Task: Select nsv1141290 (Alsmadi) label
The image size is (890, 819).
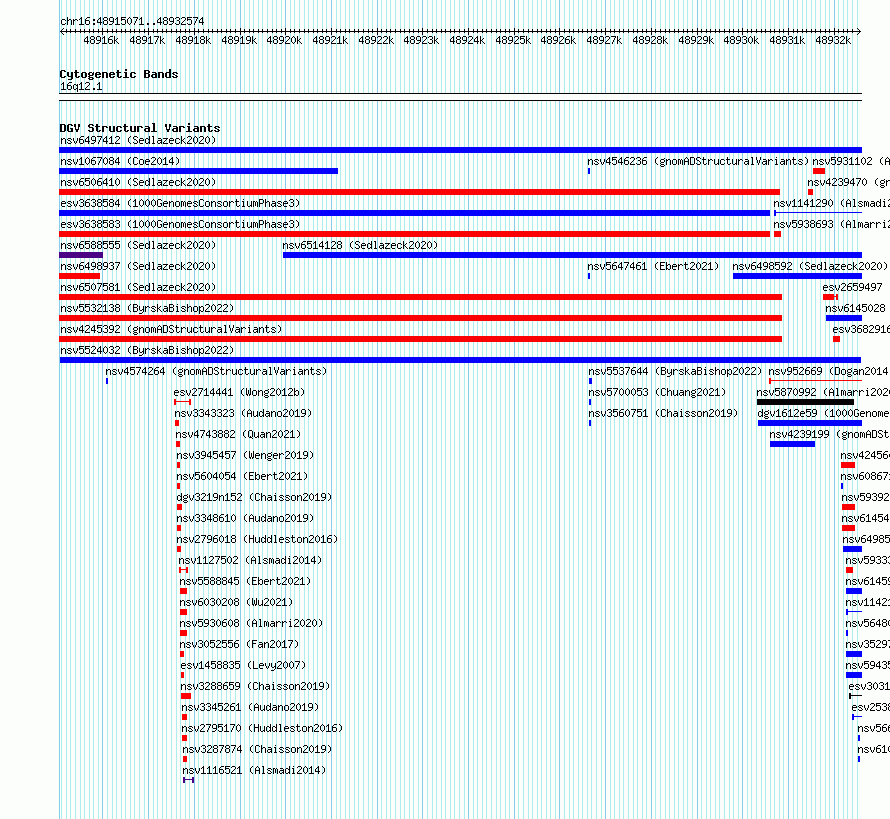Action: (831, 203)
